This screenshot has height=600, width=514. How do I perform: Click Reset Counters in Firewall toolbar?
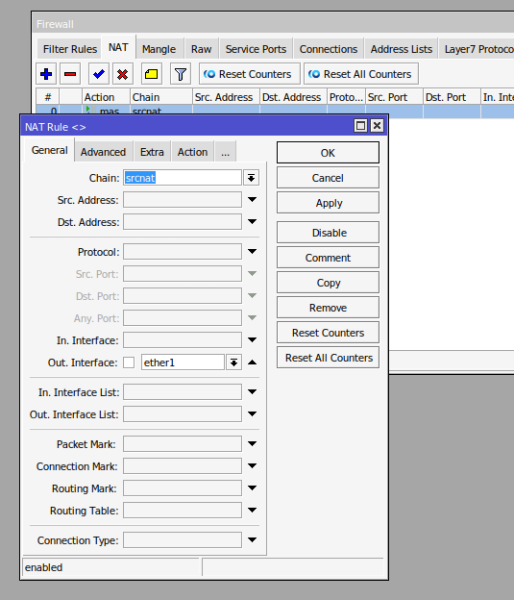point(250,74)
